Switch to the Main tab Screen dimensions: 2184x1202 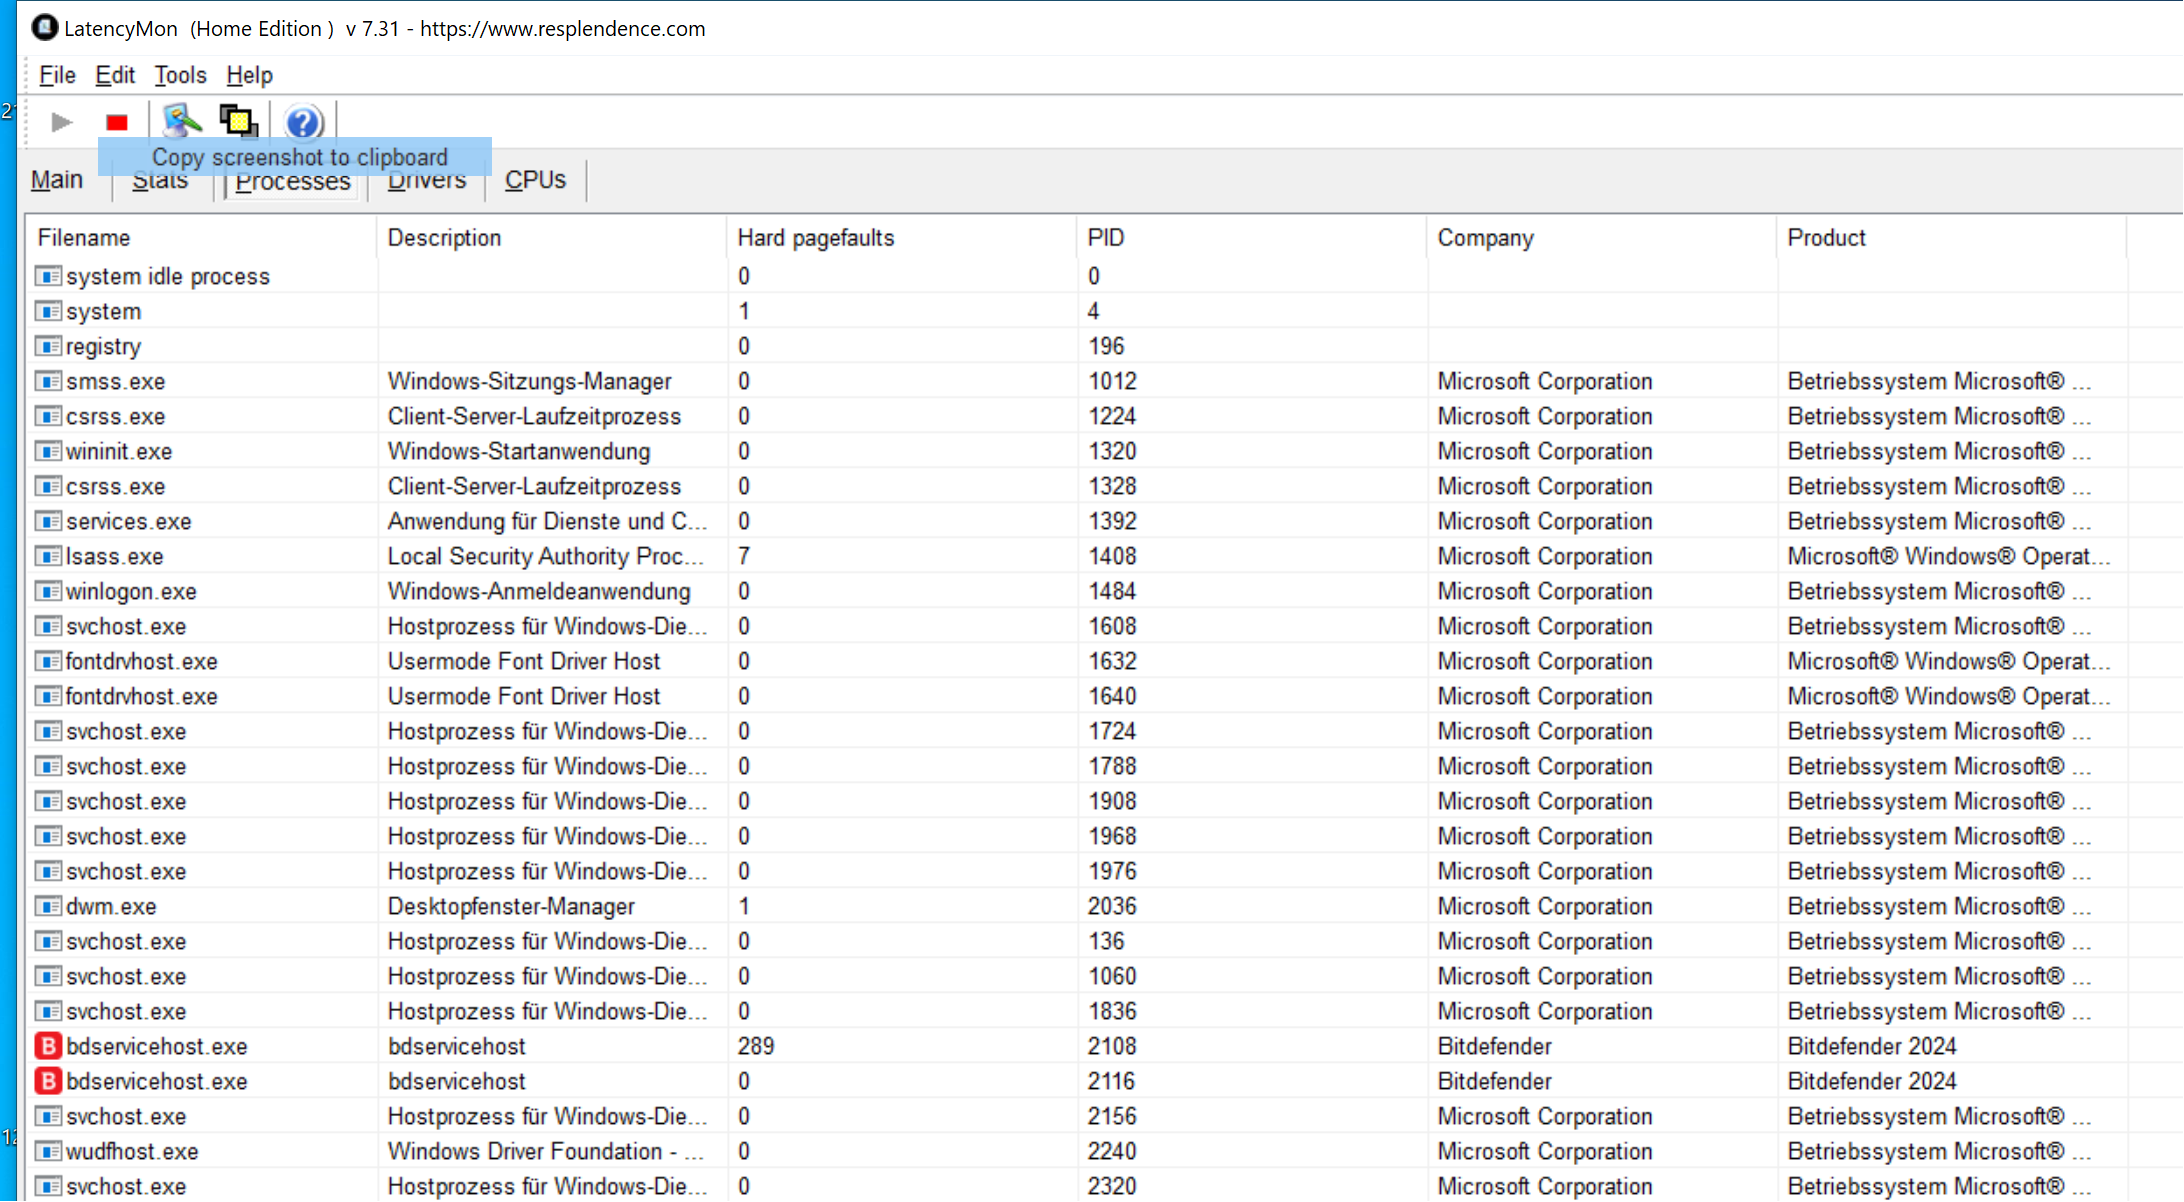(x=57, y=180)
